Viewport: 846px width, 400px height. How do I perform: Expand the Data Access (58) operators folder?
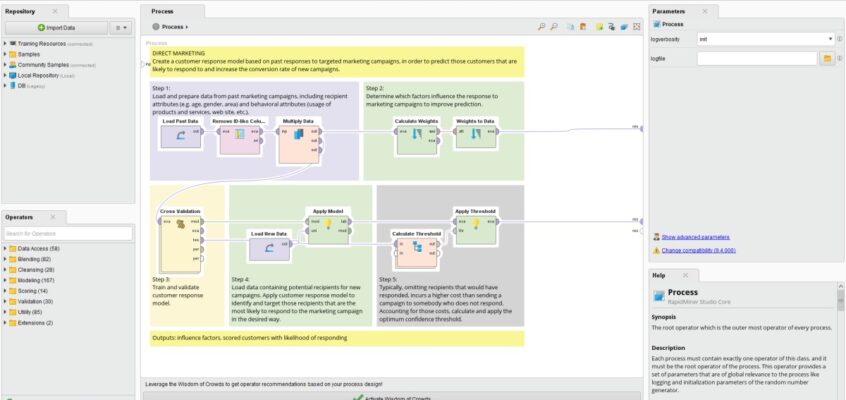5,248
